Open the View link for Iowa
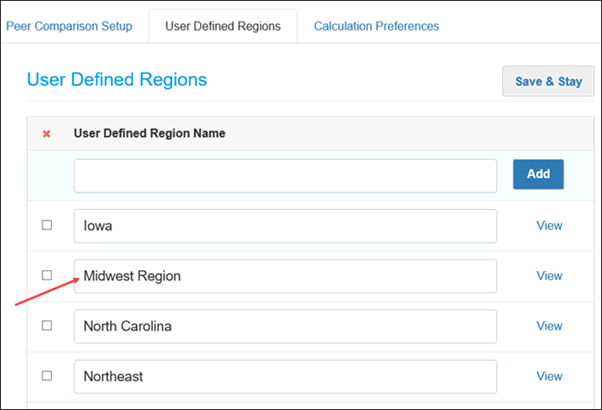602x410 pixels. 549,226
